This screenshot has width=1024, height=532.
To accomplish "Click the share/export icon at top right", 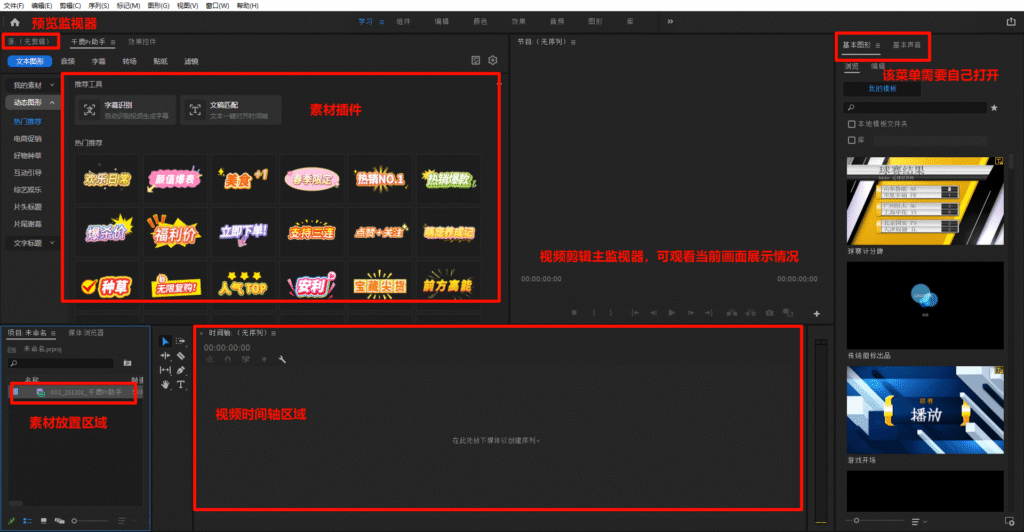I will 1010,21.
